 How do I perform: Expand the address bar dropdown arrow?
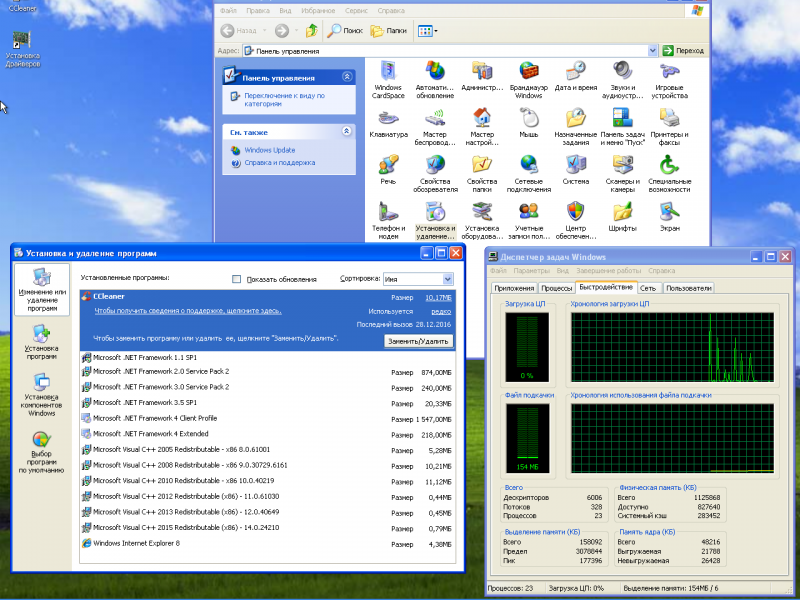652,51
